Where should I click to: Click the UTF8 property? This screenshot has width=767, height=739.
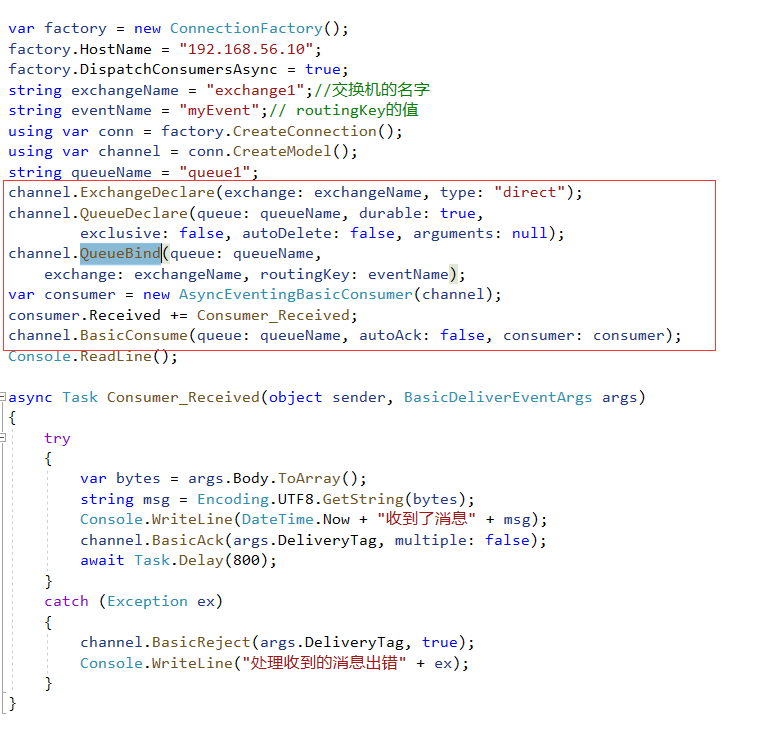tap(295, 499)
